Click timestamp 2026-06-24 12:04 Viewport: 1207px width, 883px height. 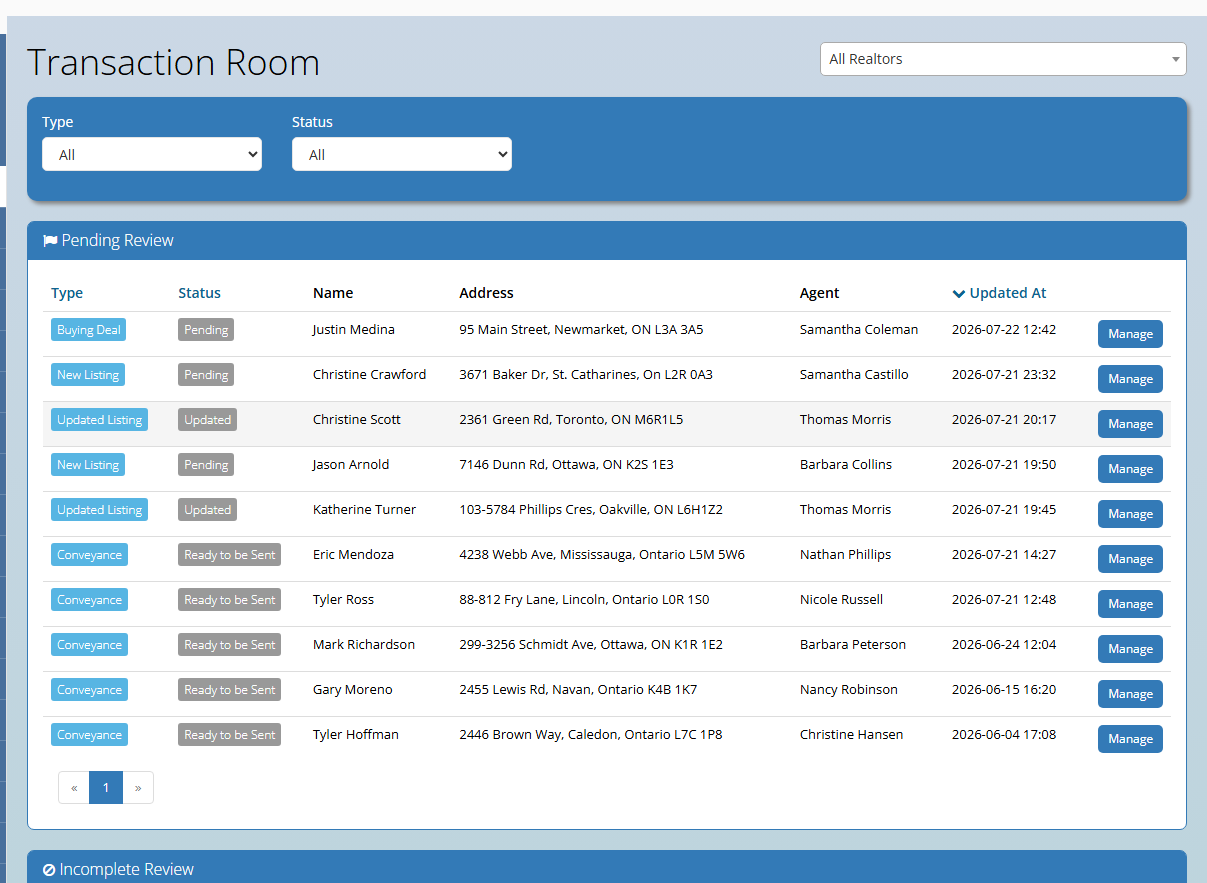coord(1004,644)
